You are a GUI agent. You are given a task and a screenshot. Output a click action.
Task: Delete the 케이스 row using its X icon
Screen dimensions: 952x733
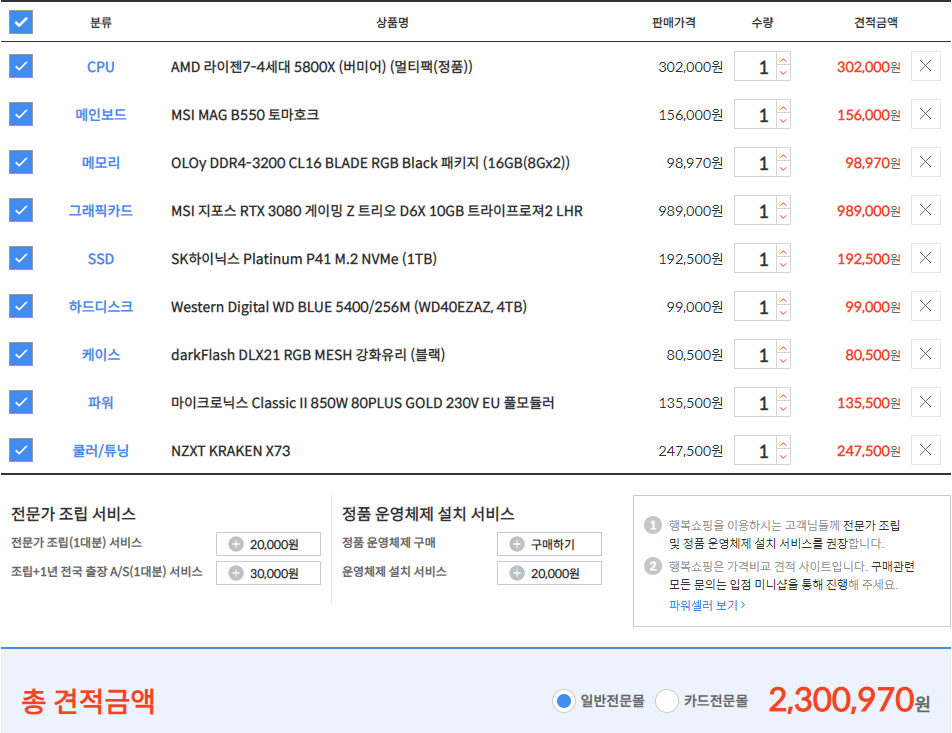pos(925,354)
